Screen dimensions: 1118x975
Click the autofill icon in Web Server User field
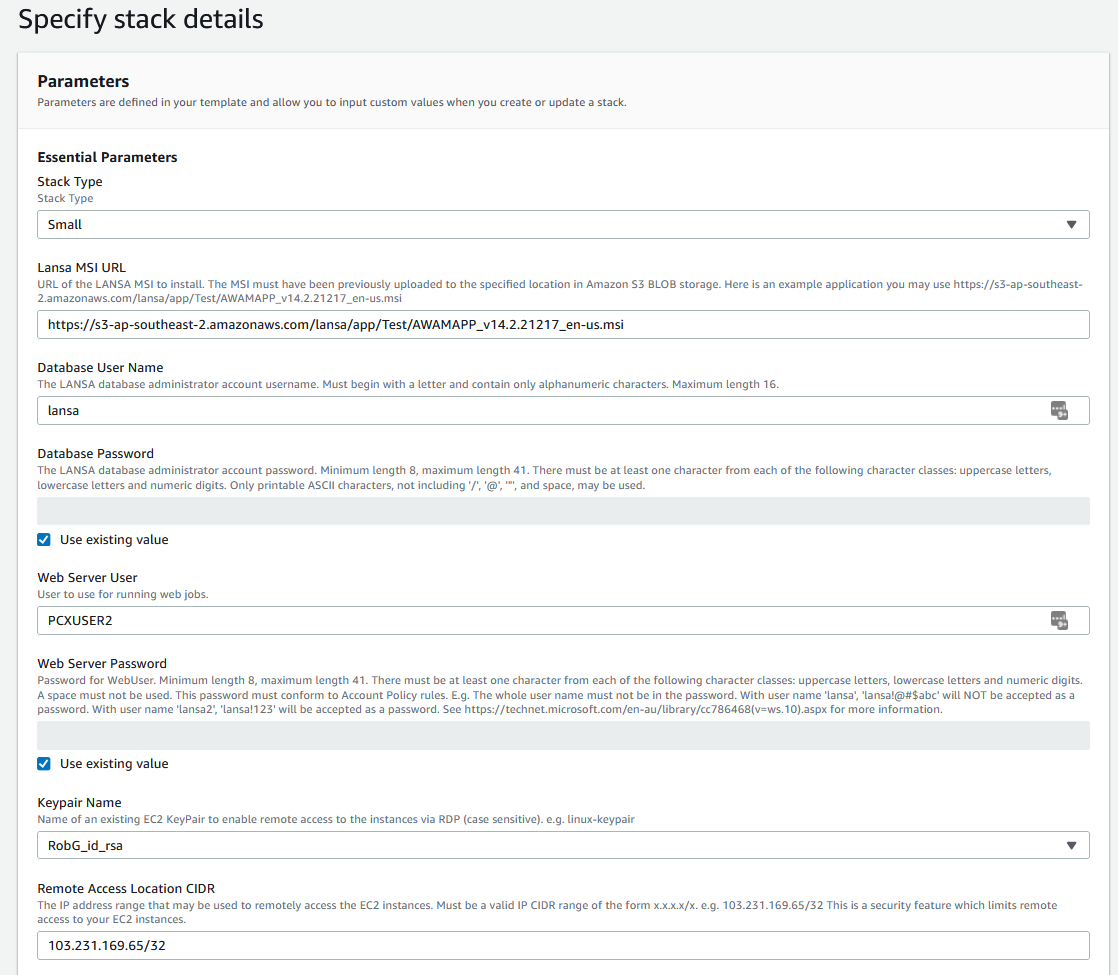coord(1059,620)
